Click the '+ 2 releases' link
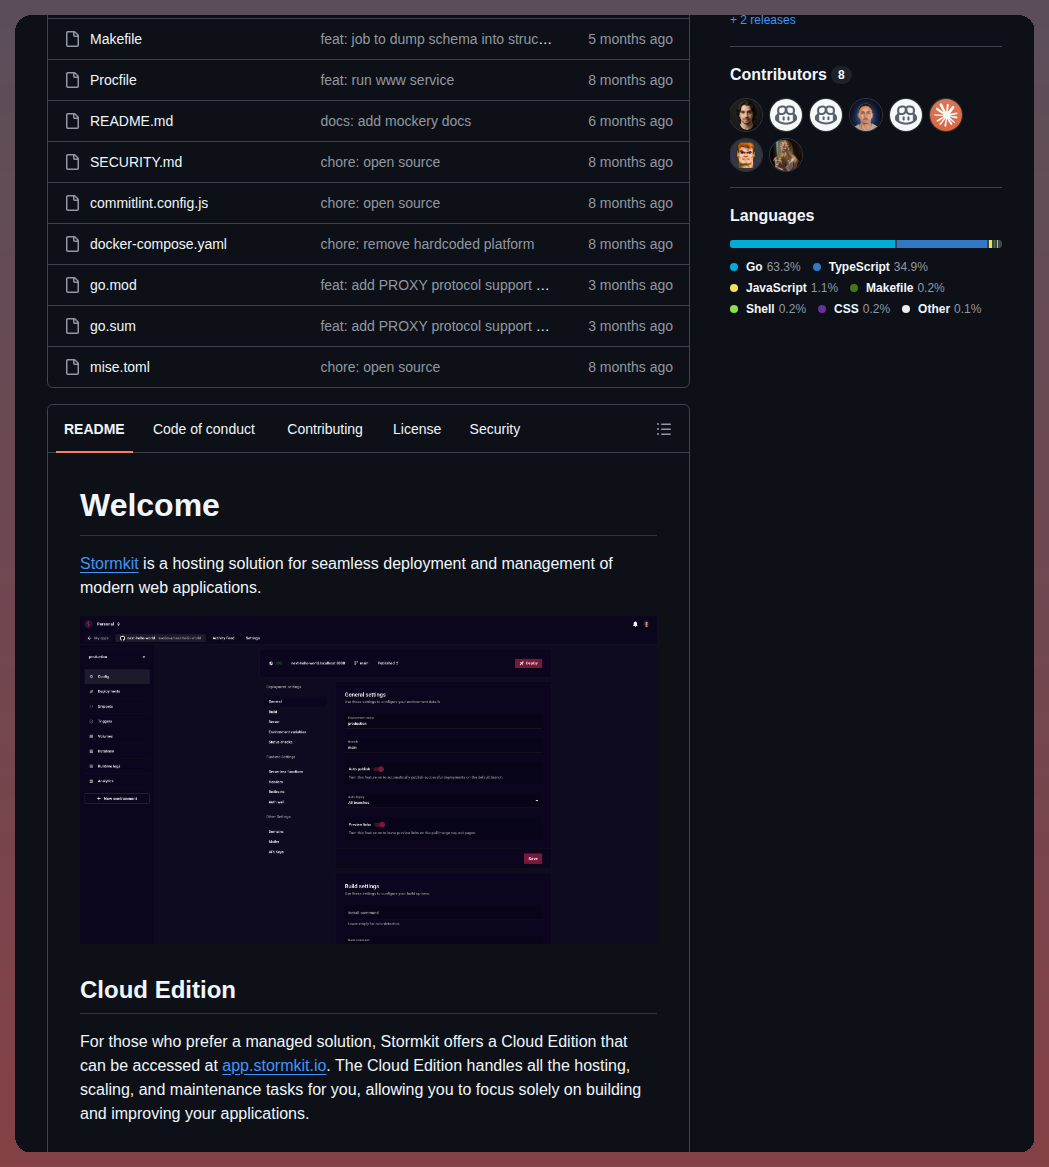Image resolution: width=1049 pixels, height=1167 pixels. coord(762,20)
